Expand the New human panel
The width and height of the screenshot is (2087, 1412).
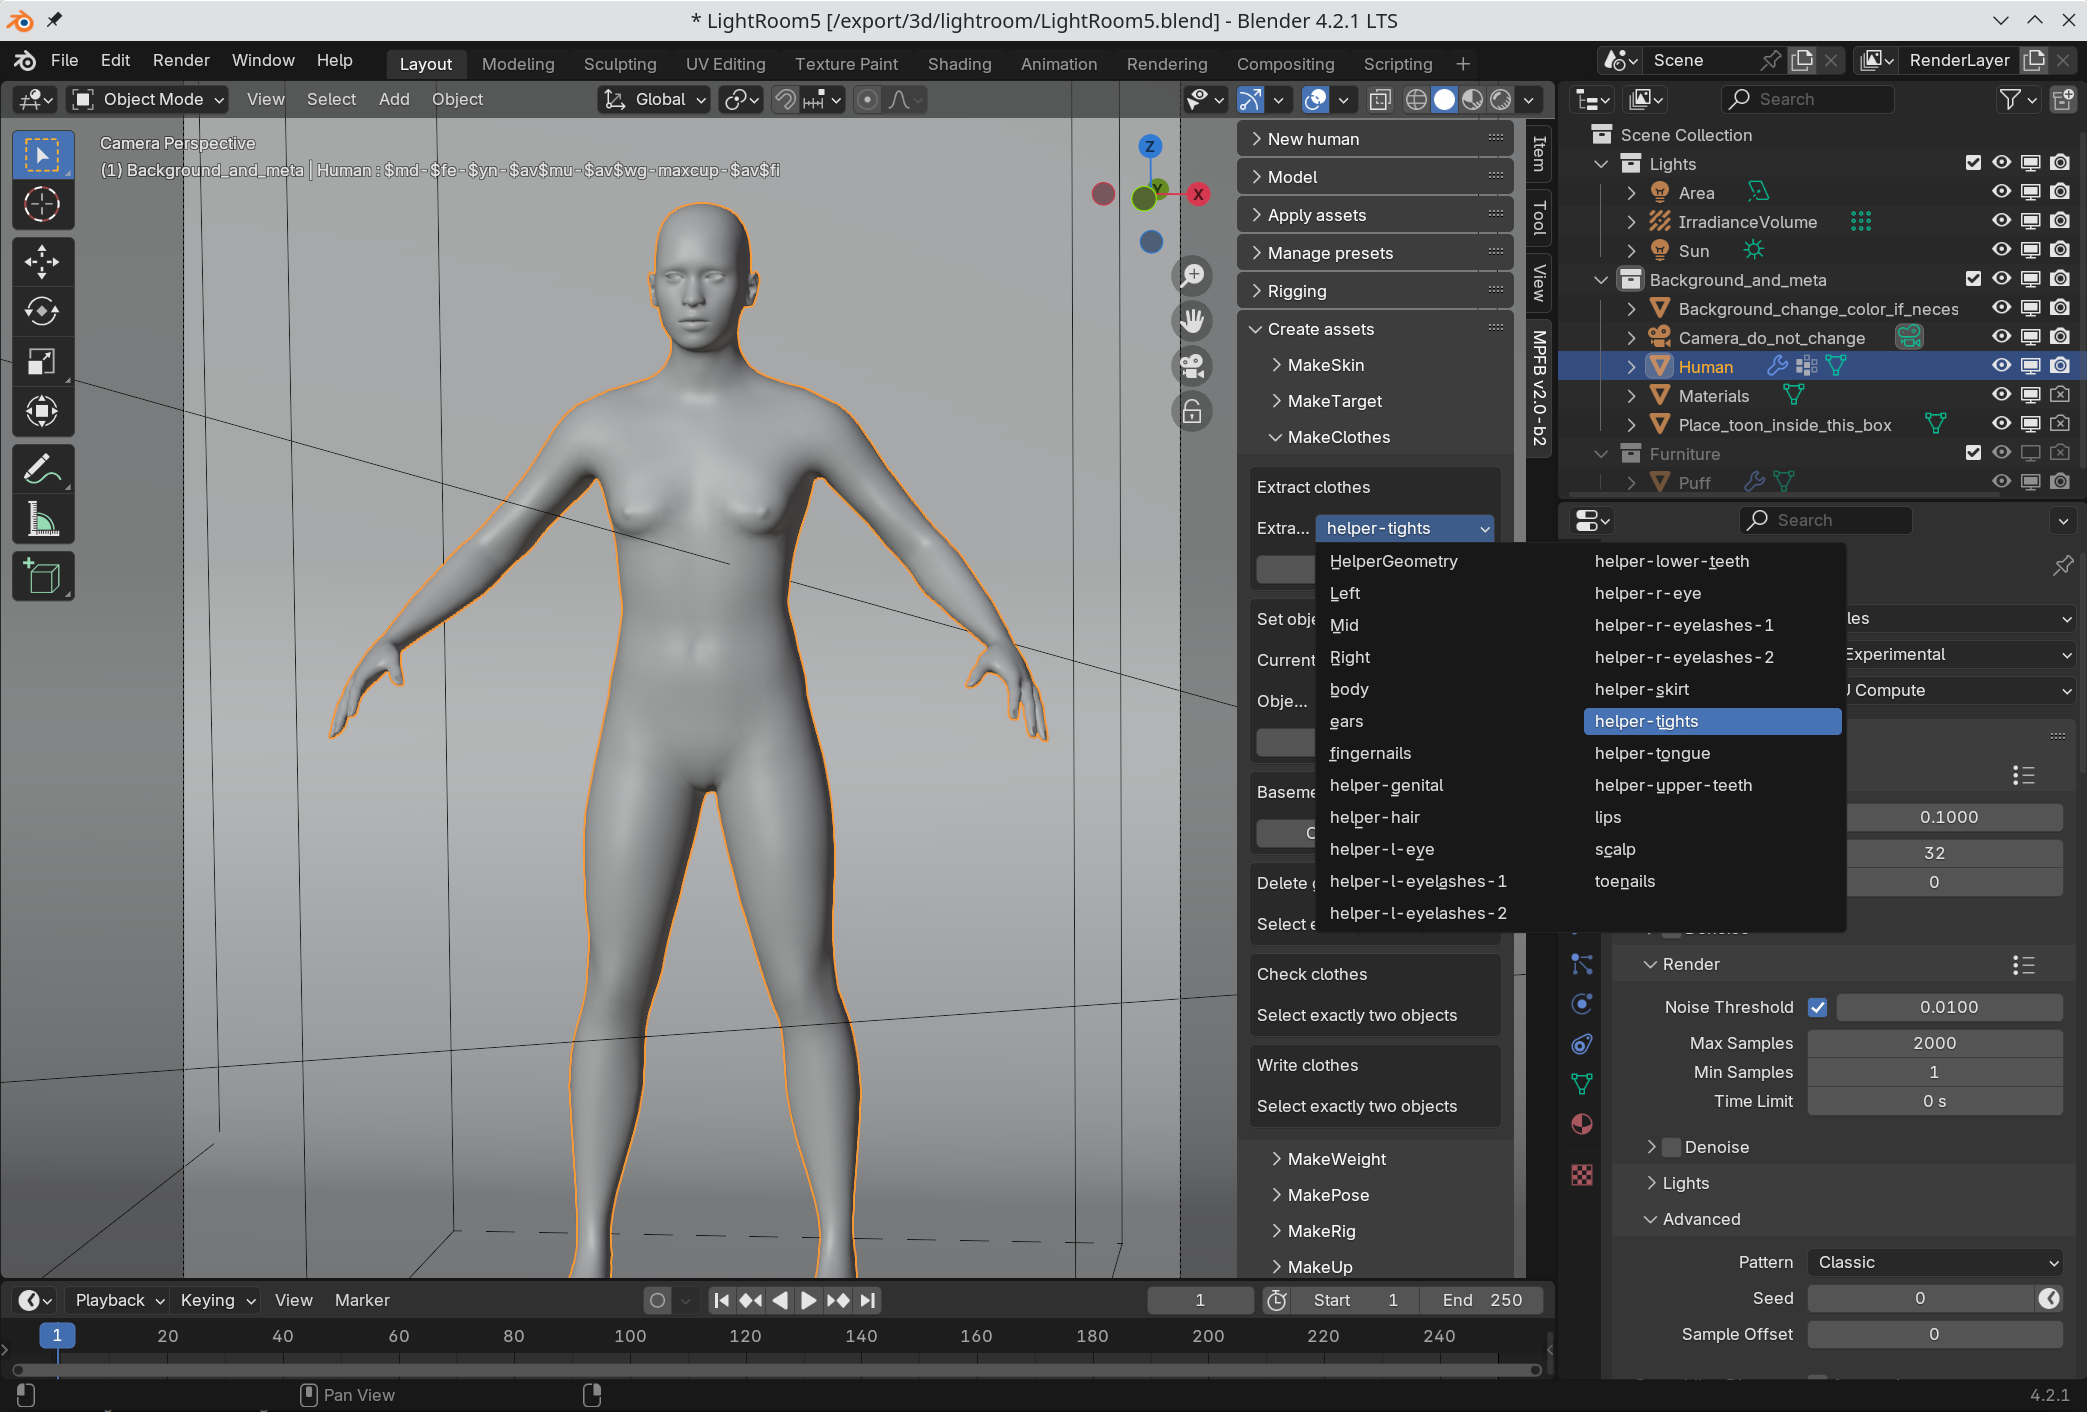tap(1375, 139)
